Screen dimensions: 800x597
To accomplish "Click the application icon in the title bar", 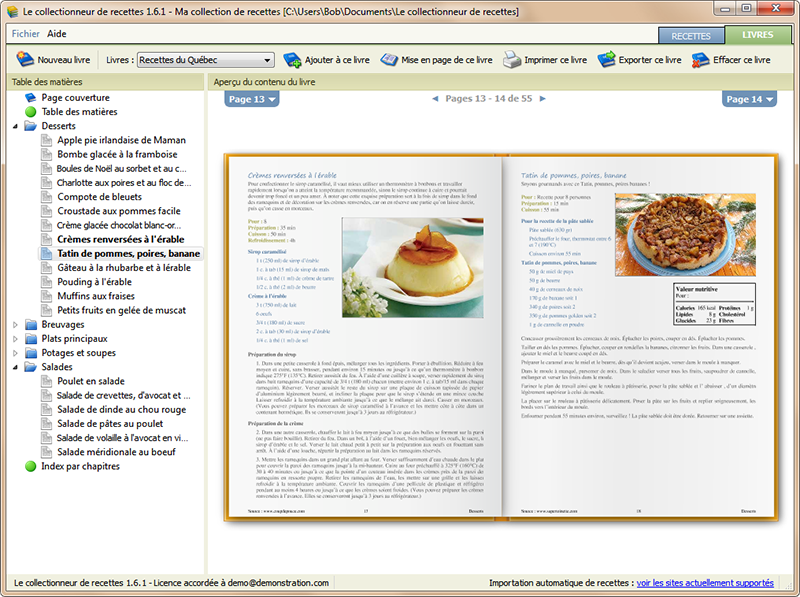I will [12, 11].
